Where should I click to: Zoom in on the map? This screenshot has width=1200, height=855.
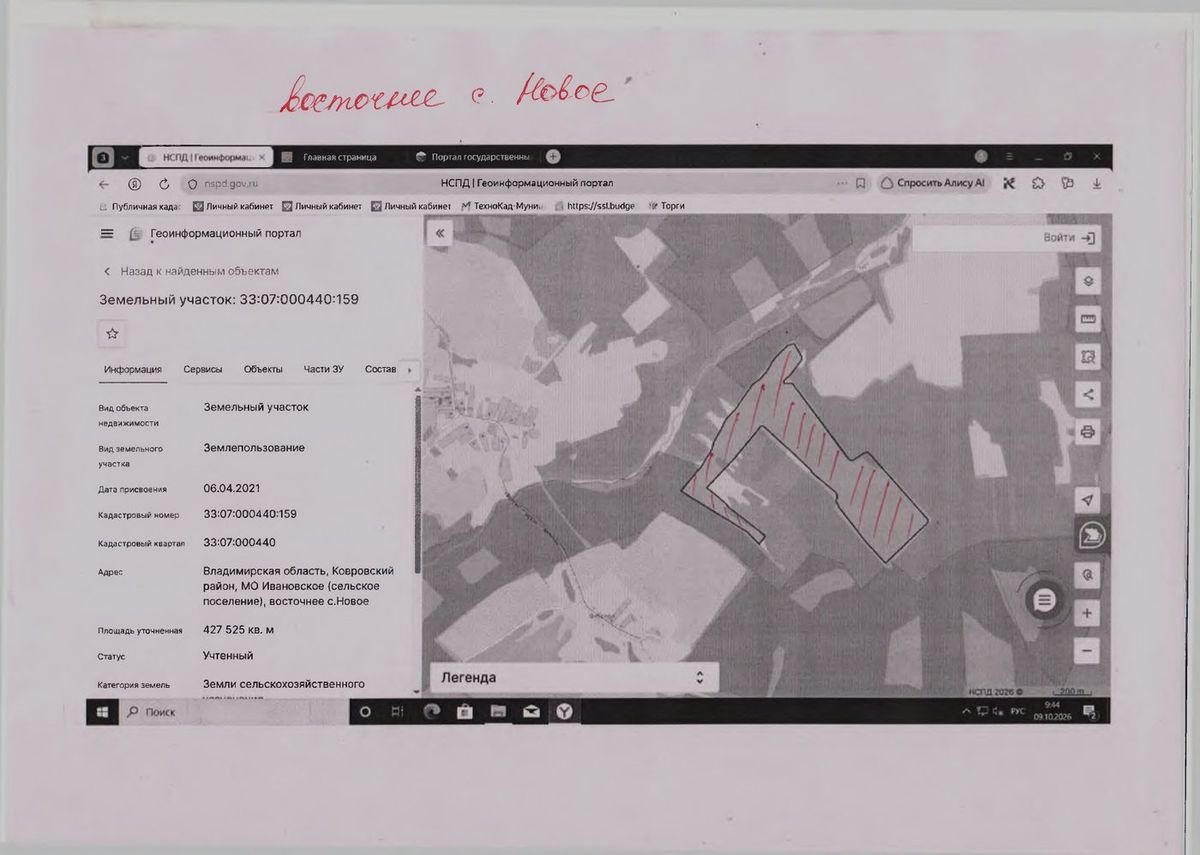pyautogui.click(x=1087, y=613)
